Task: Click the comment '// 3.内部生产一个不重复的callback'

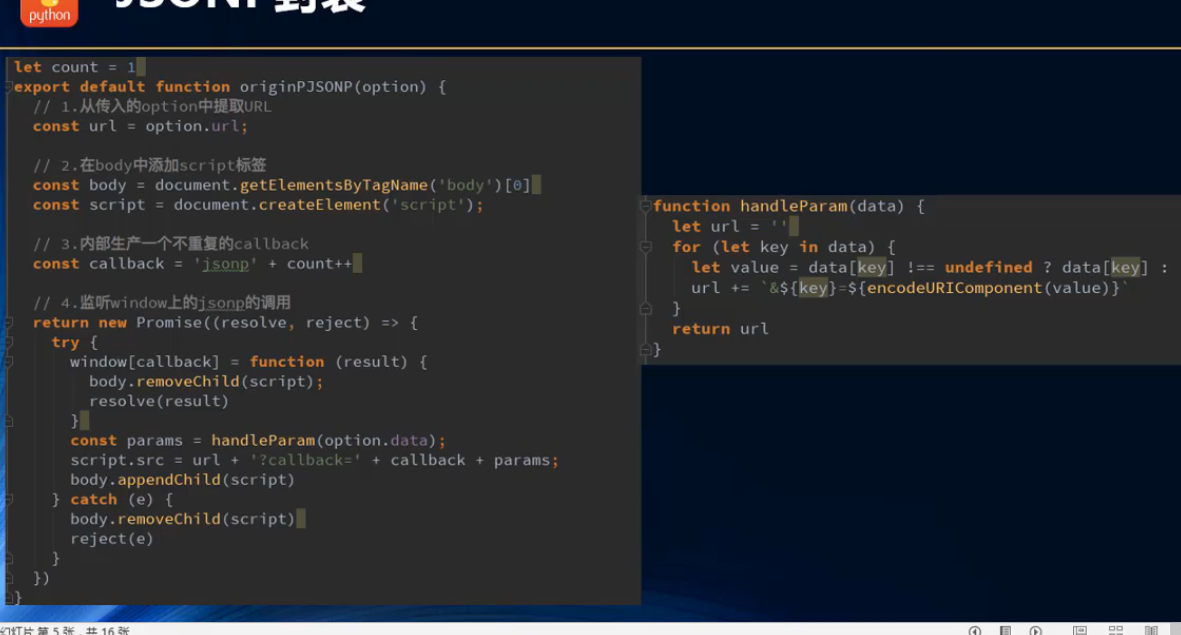Action: [171, 243]
